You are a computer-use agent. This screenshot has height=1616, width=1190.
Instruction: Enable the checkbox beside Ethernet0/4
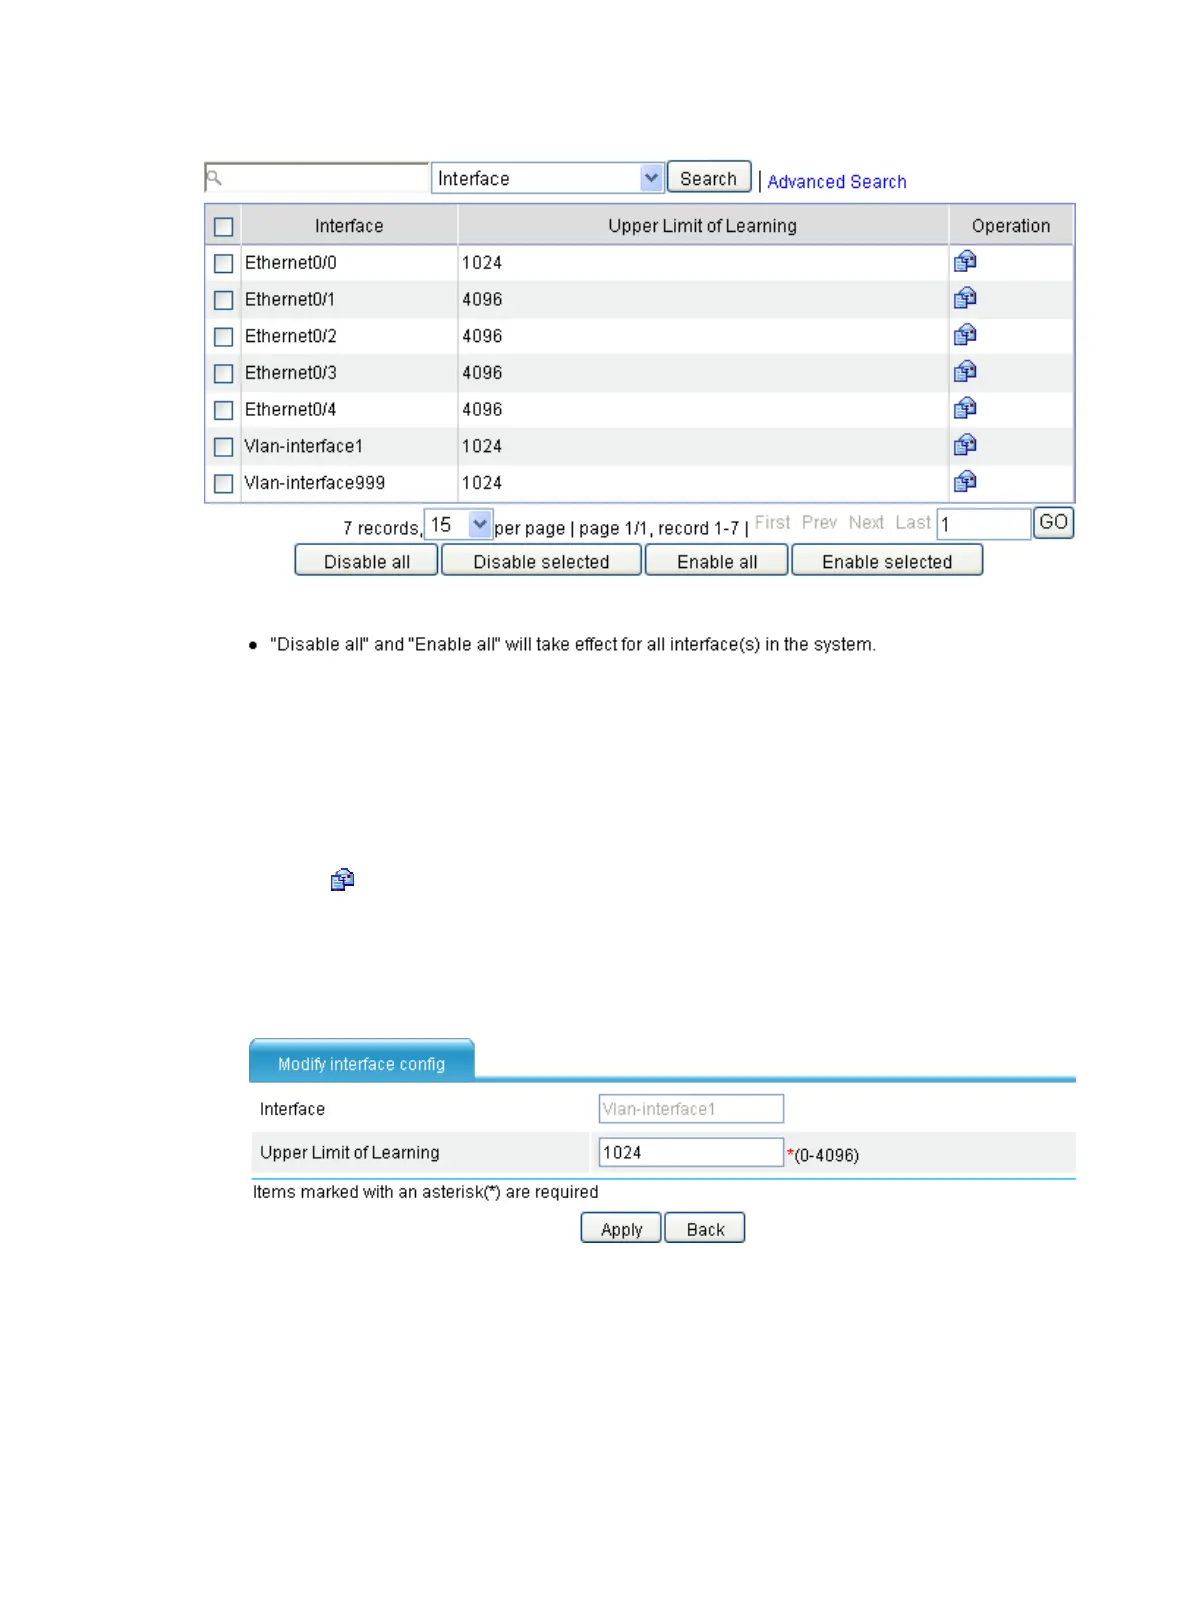coord(224,410)
